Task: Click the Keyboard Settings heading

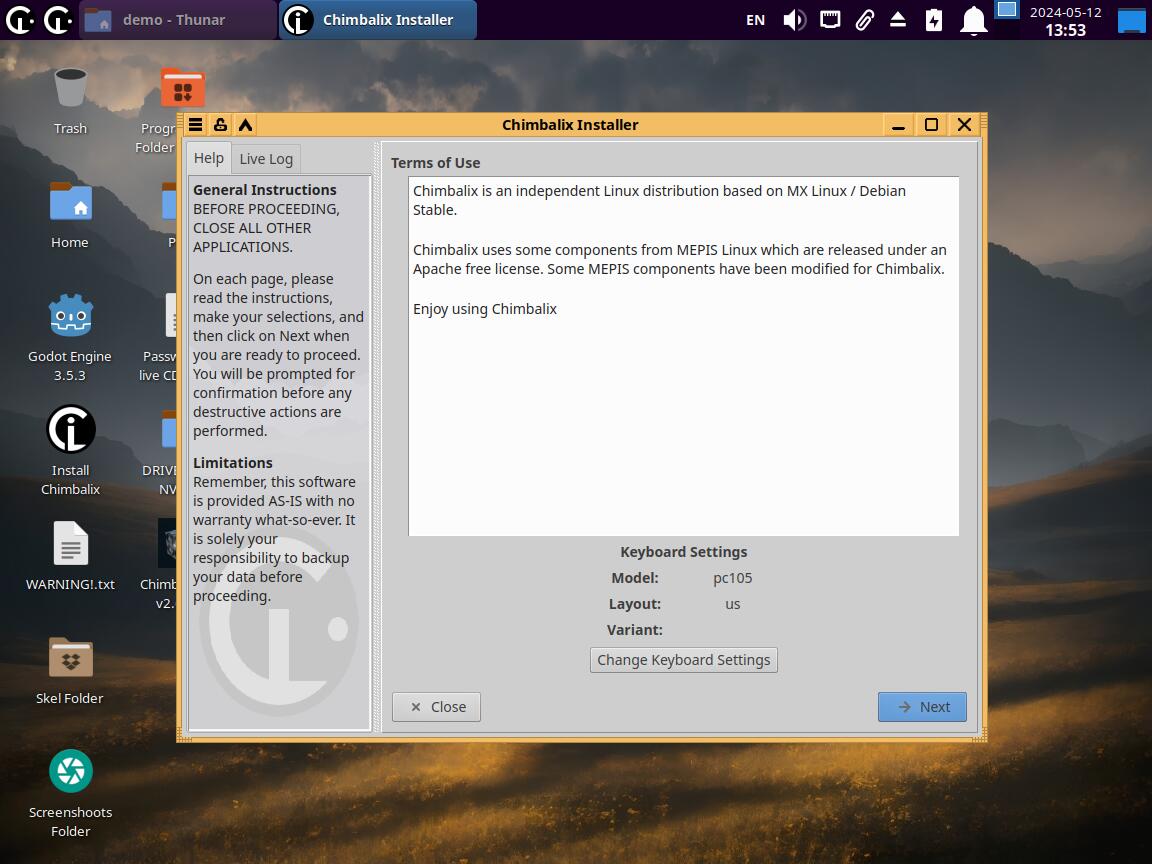Action: tap(683, 552)
